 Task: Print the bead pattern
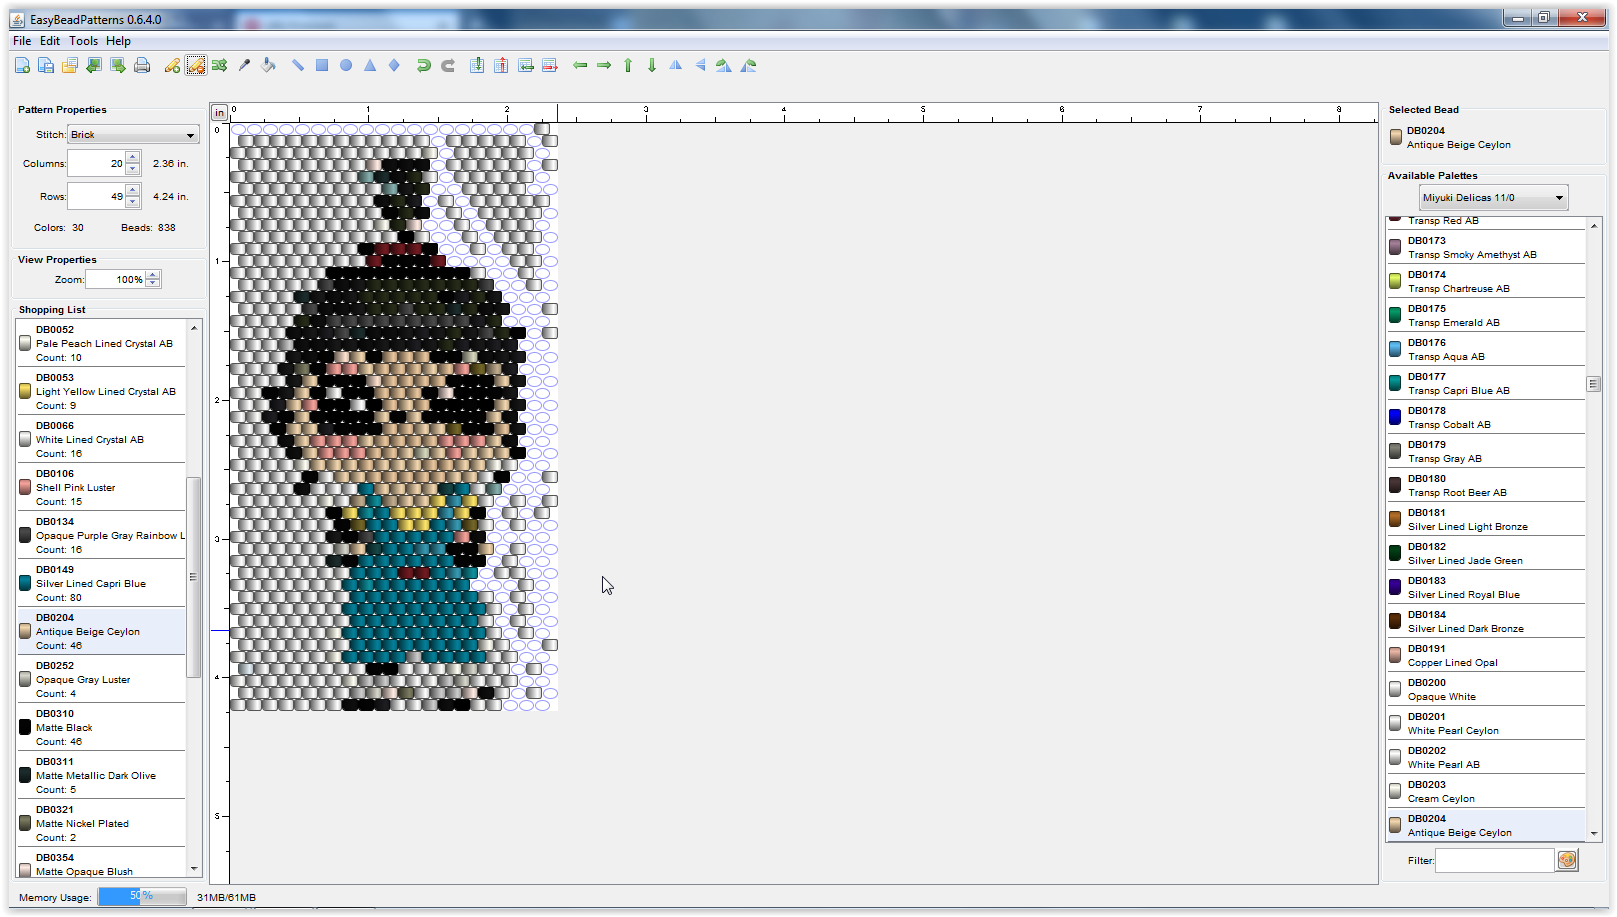143,64
